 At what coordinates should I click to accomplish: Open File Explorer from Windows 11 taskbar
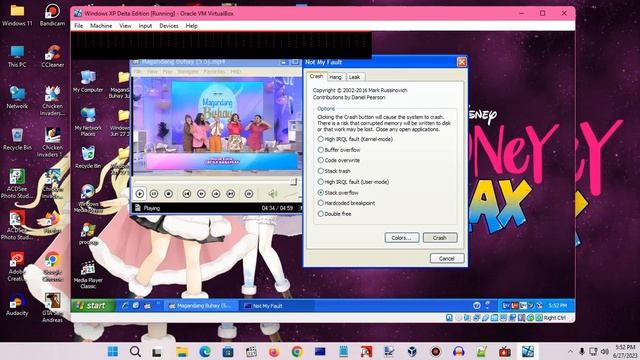[182, 351]
